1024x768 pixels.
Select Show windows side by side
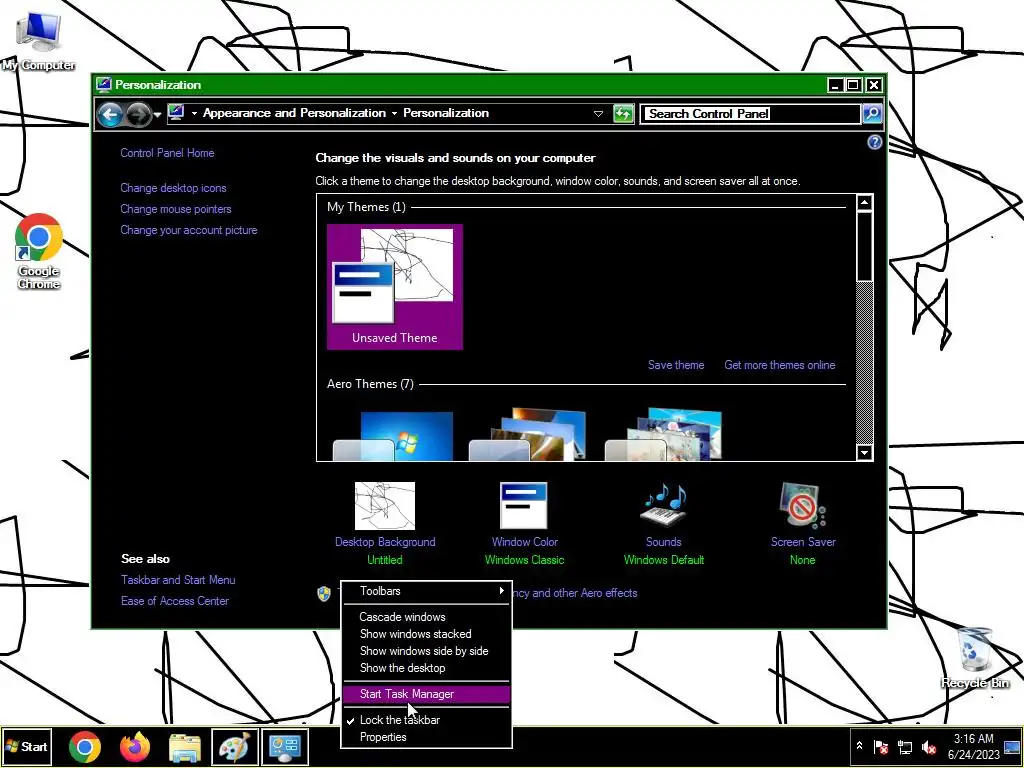coord(426,650)
